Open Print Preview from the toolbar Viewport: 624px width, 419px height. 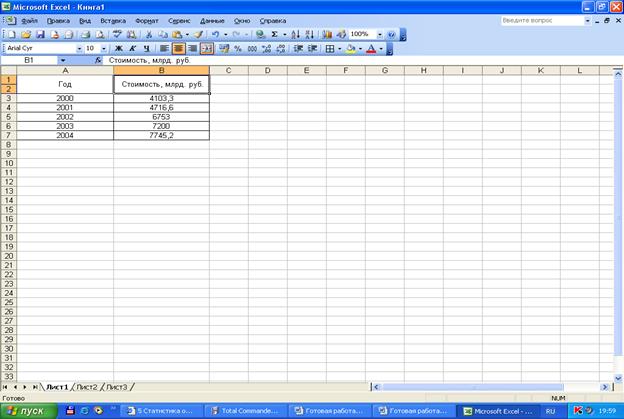[99, 35]
